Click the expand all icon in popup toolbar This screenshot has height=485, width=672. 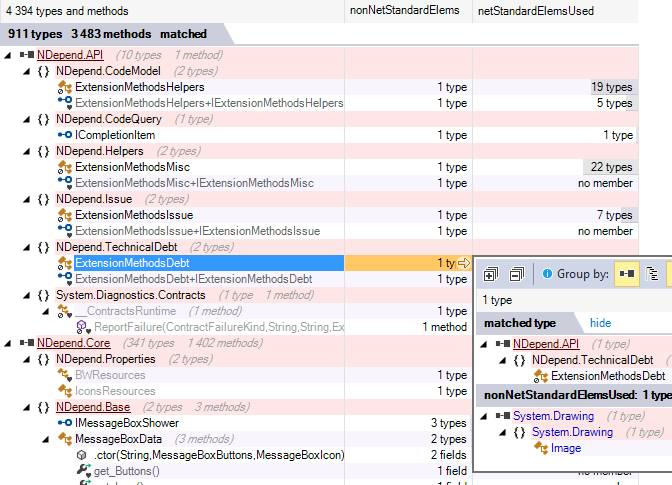pos(490,274)
